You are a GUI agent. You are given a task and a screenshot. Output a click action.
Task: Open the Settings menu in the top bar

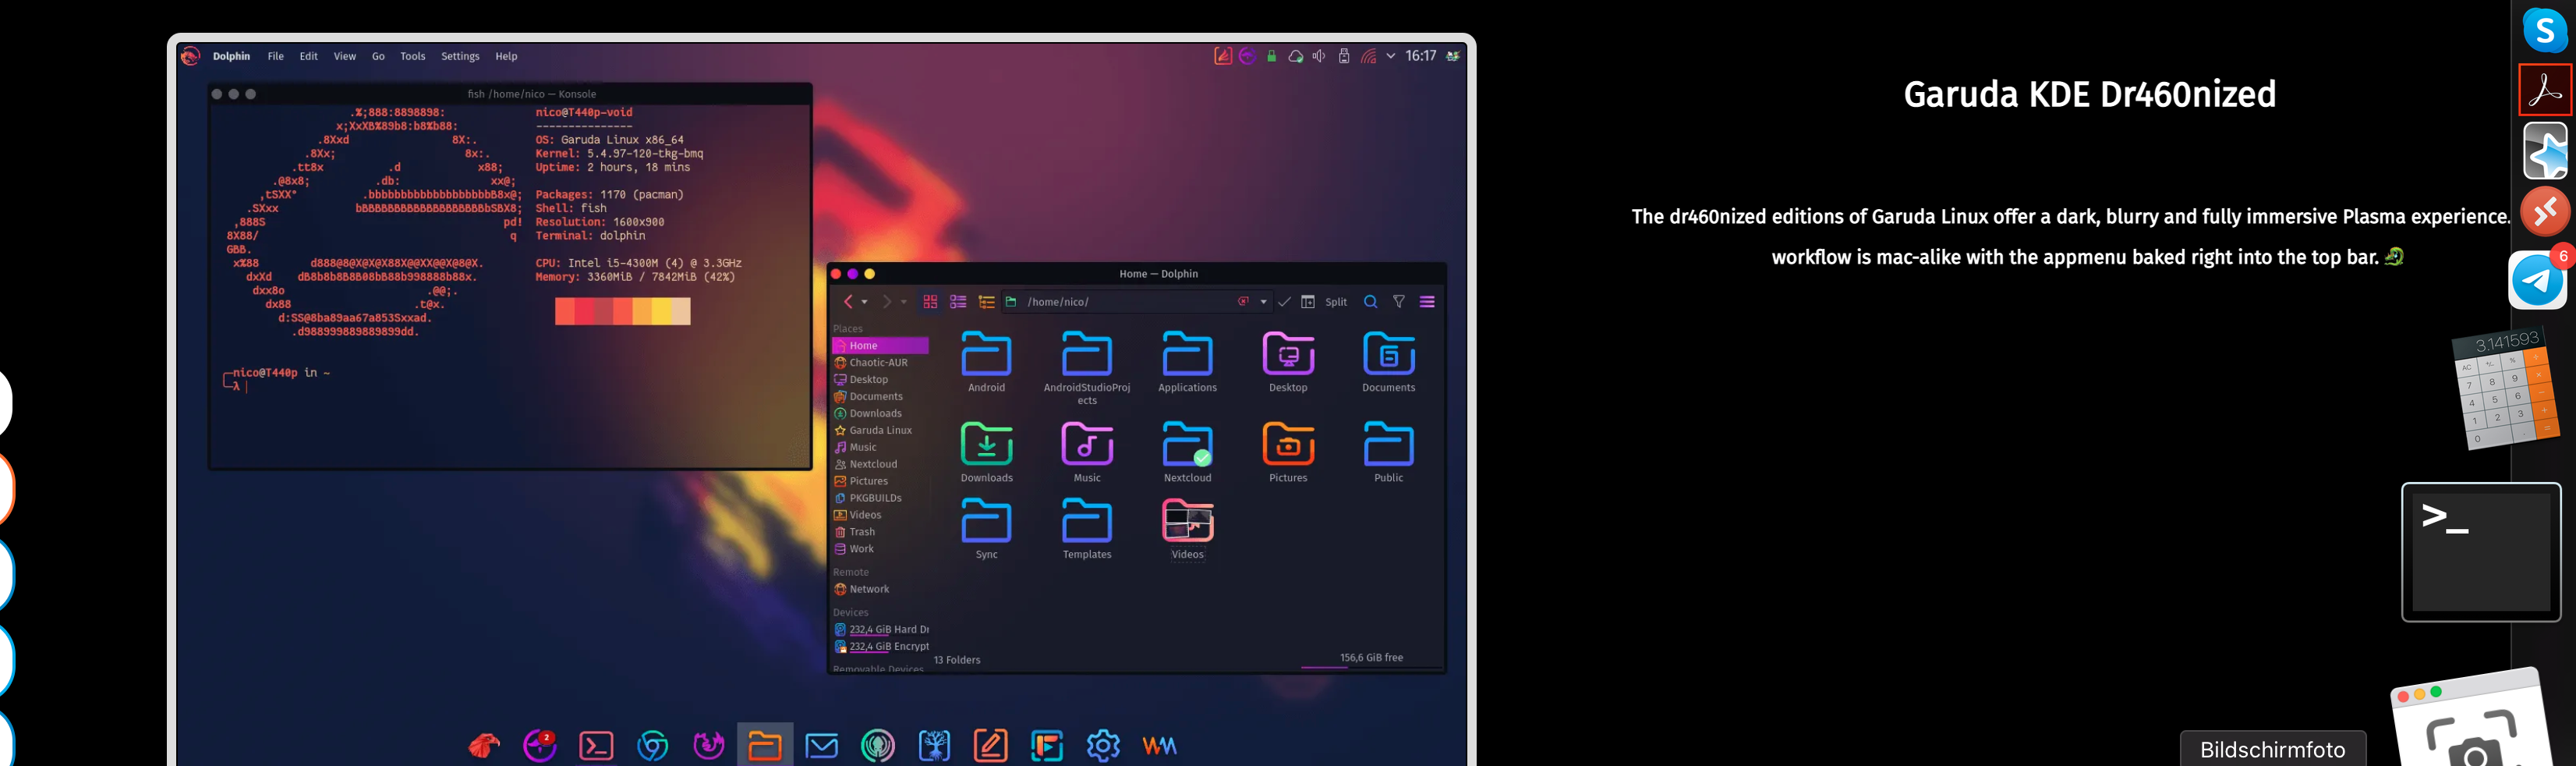[x=460, y=57]
